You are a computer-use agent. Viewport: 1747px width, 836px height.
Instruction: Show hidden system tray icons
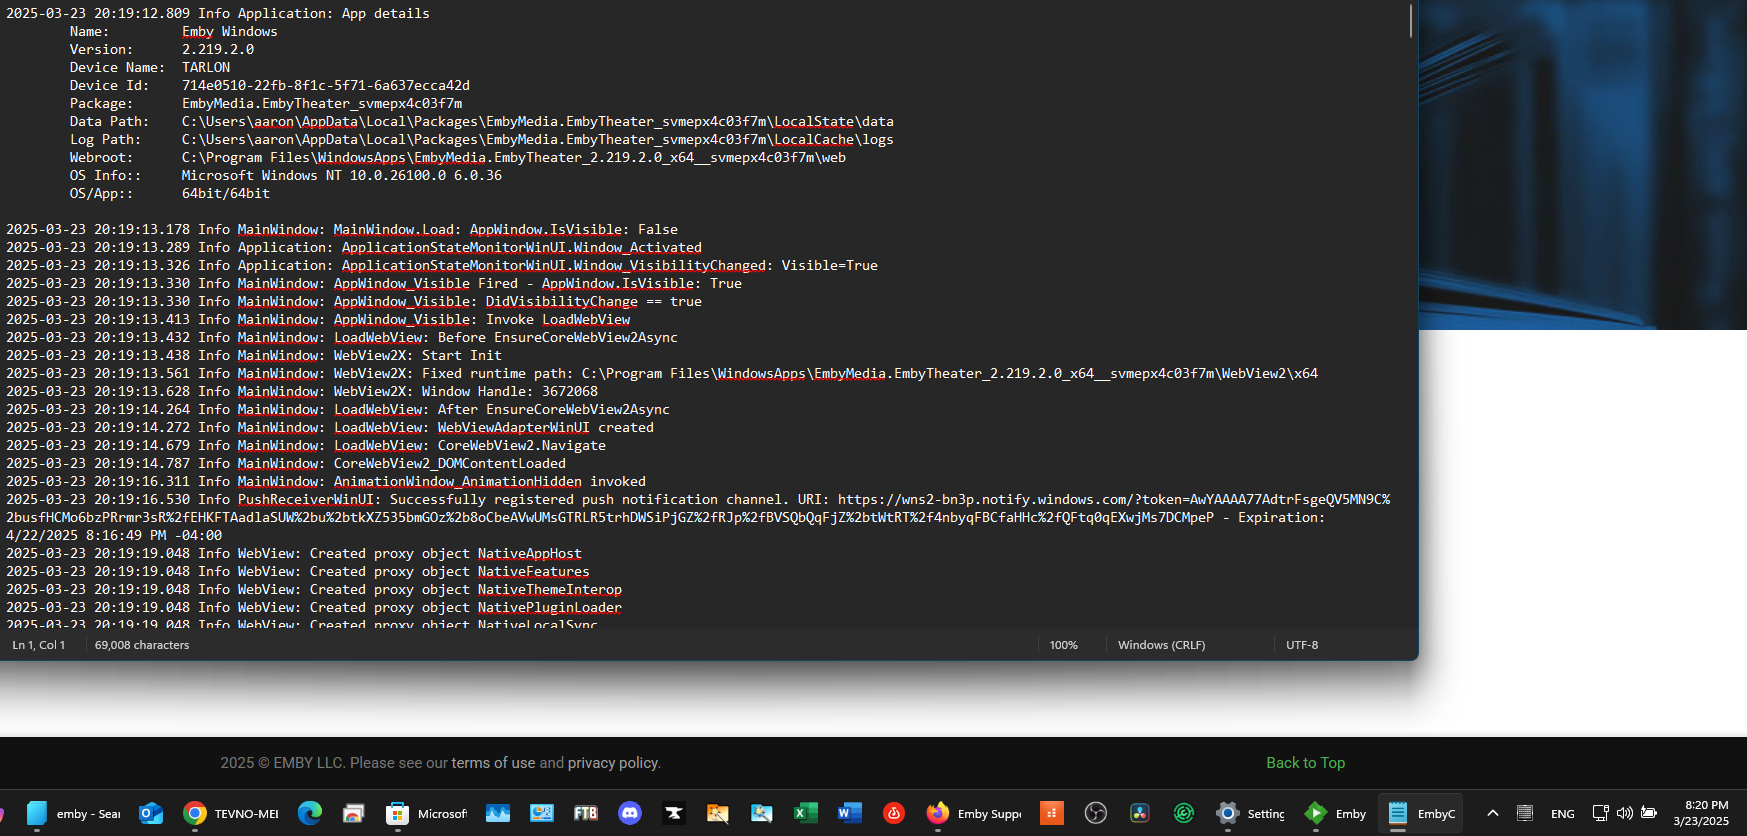click(x=1493, y=814)
